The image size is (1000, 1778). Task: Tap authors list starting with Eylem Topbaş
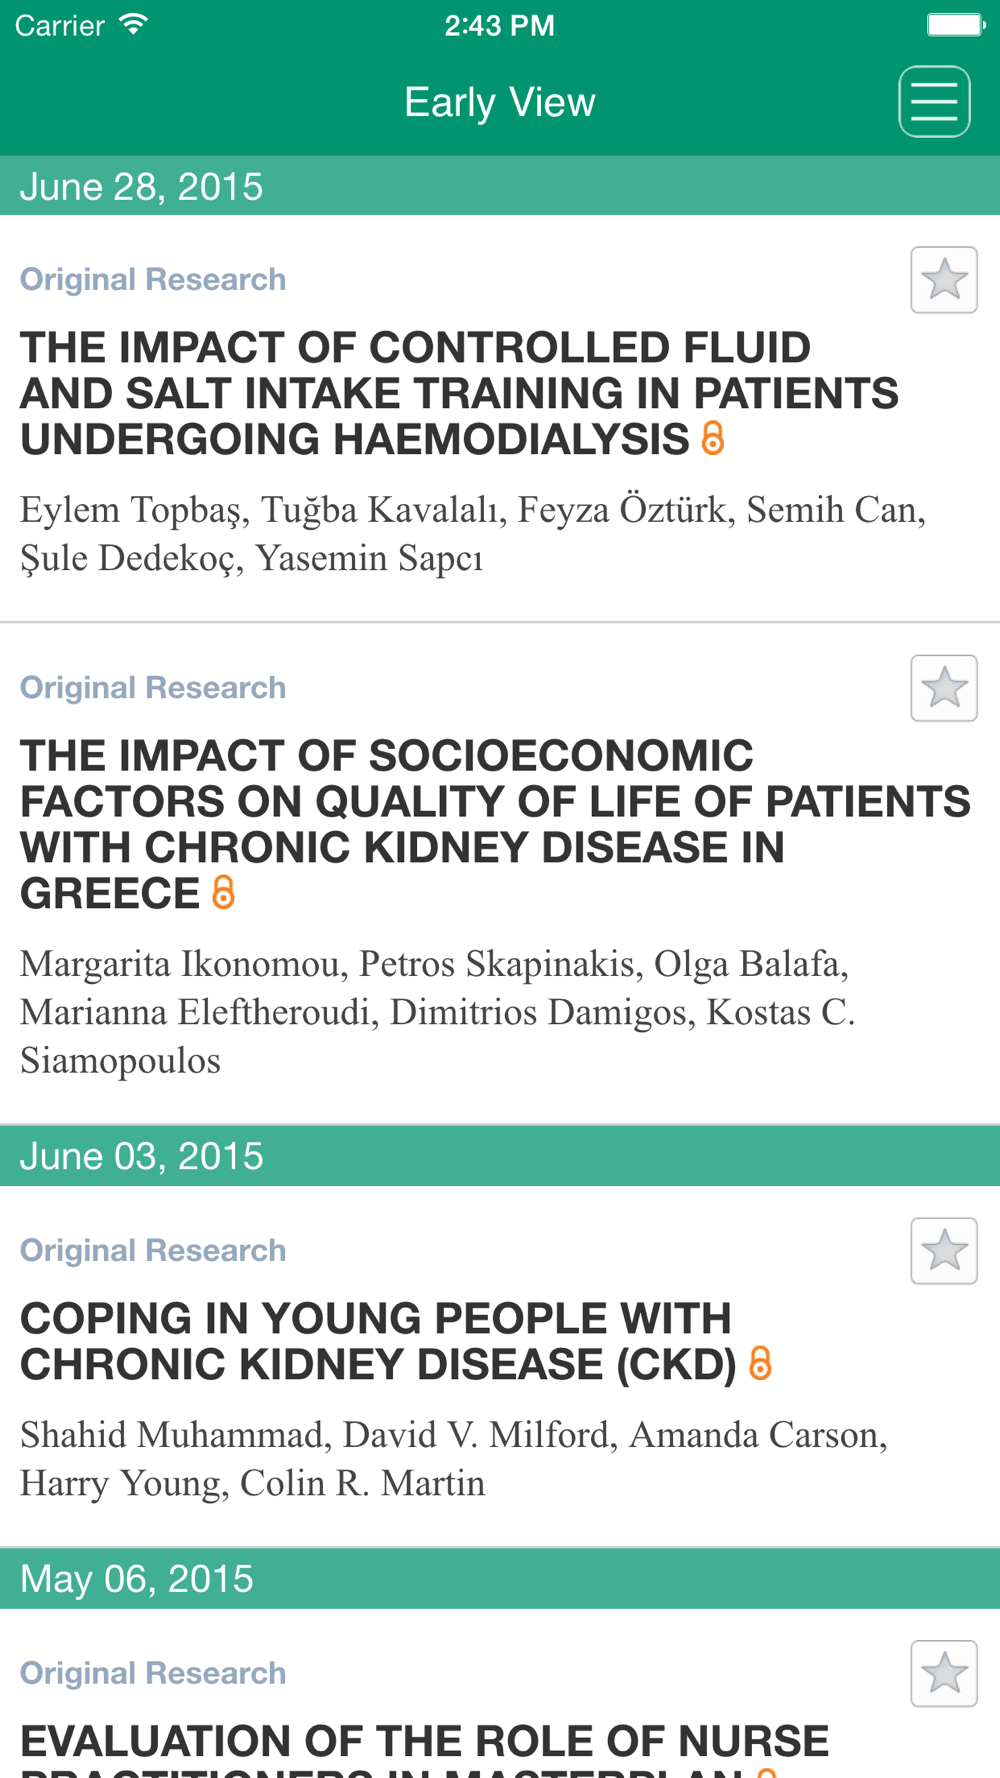473,534
